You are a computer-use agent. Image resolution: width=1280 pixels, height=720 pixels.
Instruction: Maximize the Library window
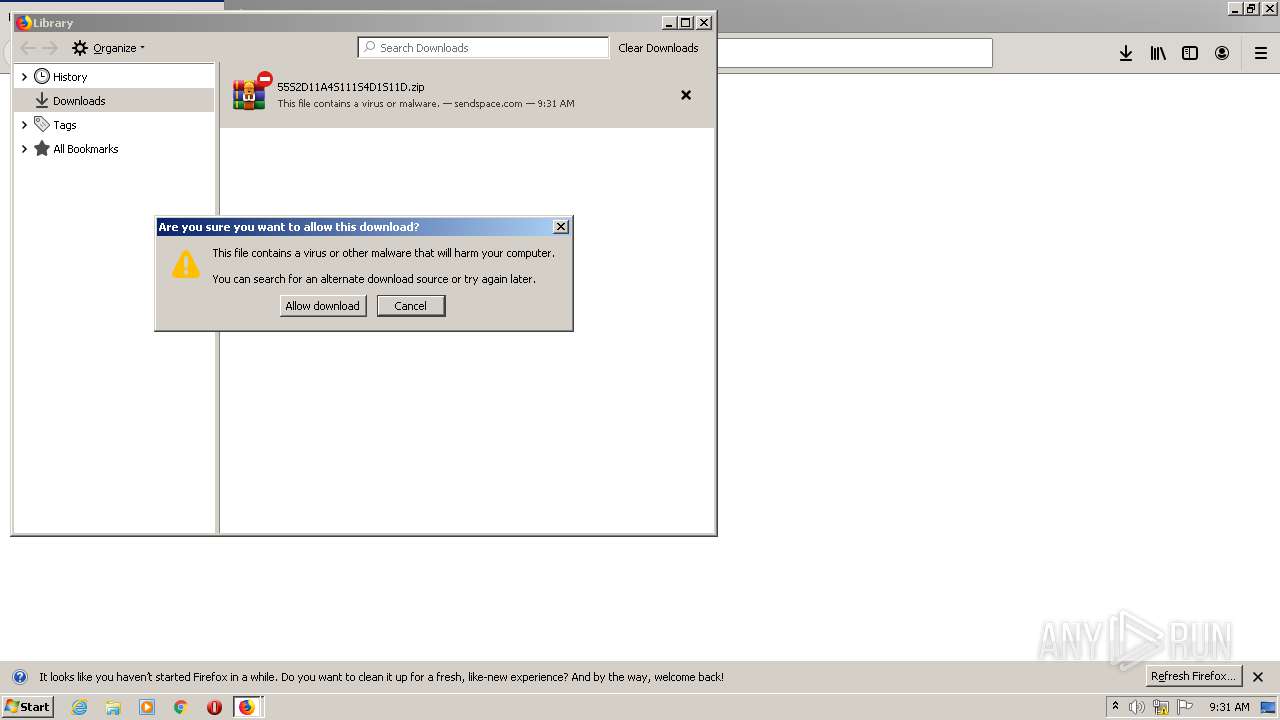tap(686, 23)
